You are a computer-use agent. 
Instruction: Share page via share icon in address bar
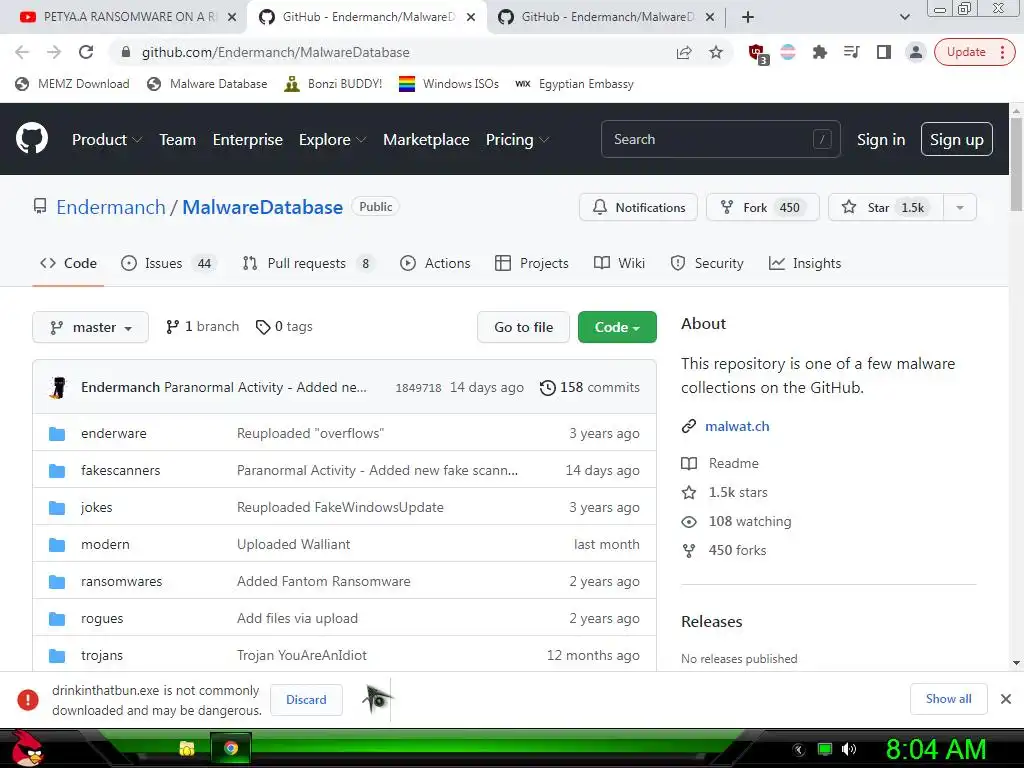pos(684,52)
